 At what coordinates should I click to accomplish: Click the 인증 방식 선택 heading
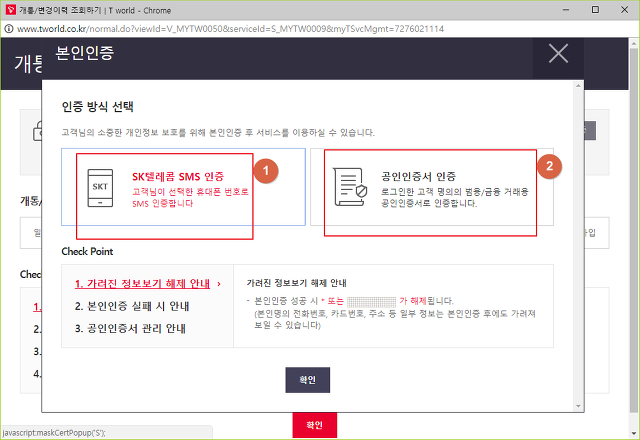click(x=98, y=107)
